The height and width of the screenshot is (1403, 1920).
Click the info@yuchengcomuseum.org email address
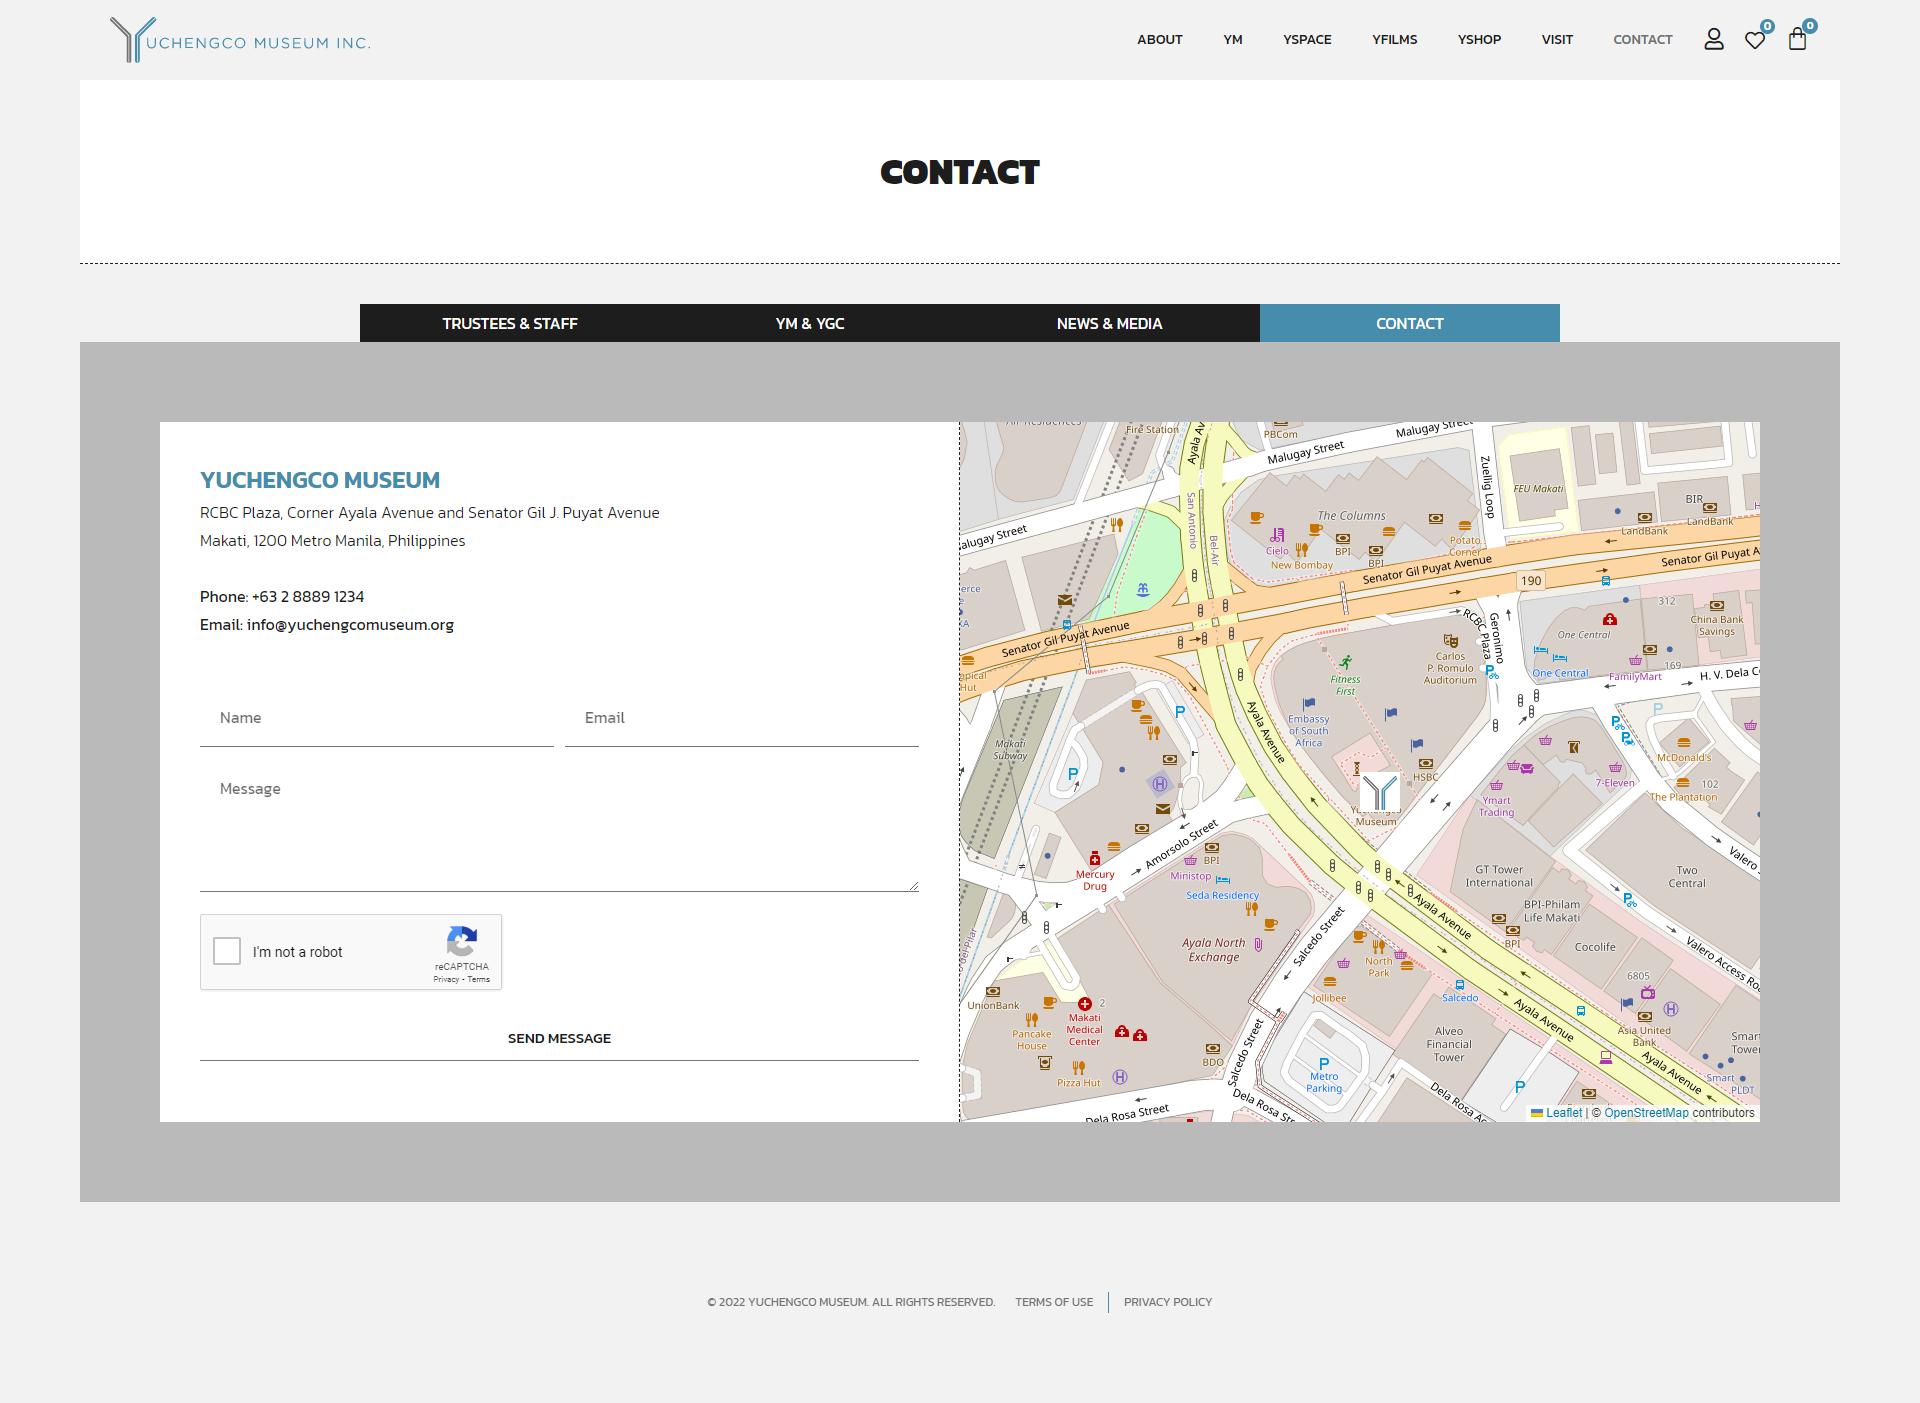click(350, 625)
